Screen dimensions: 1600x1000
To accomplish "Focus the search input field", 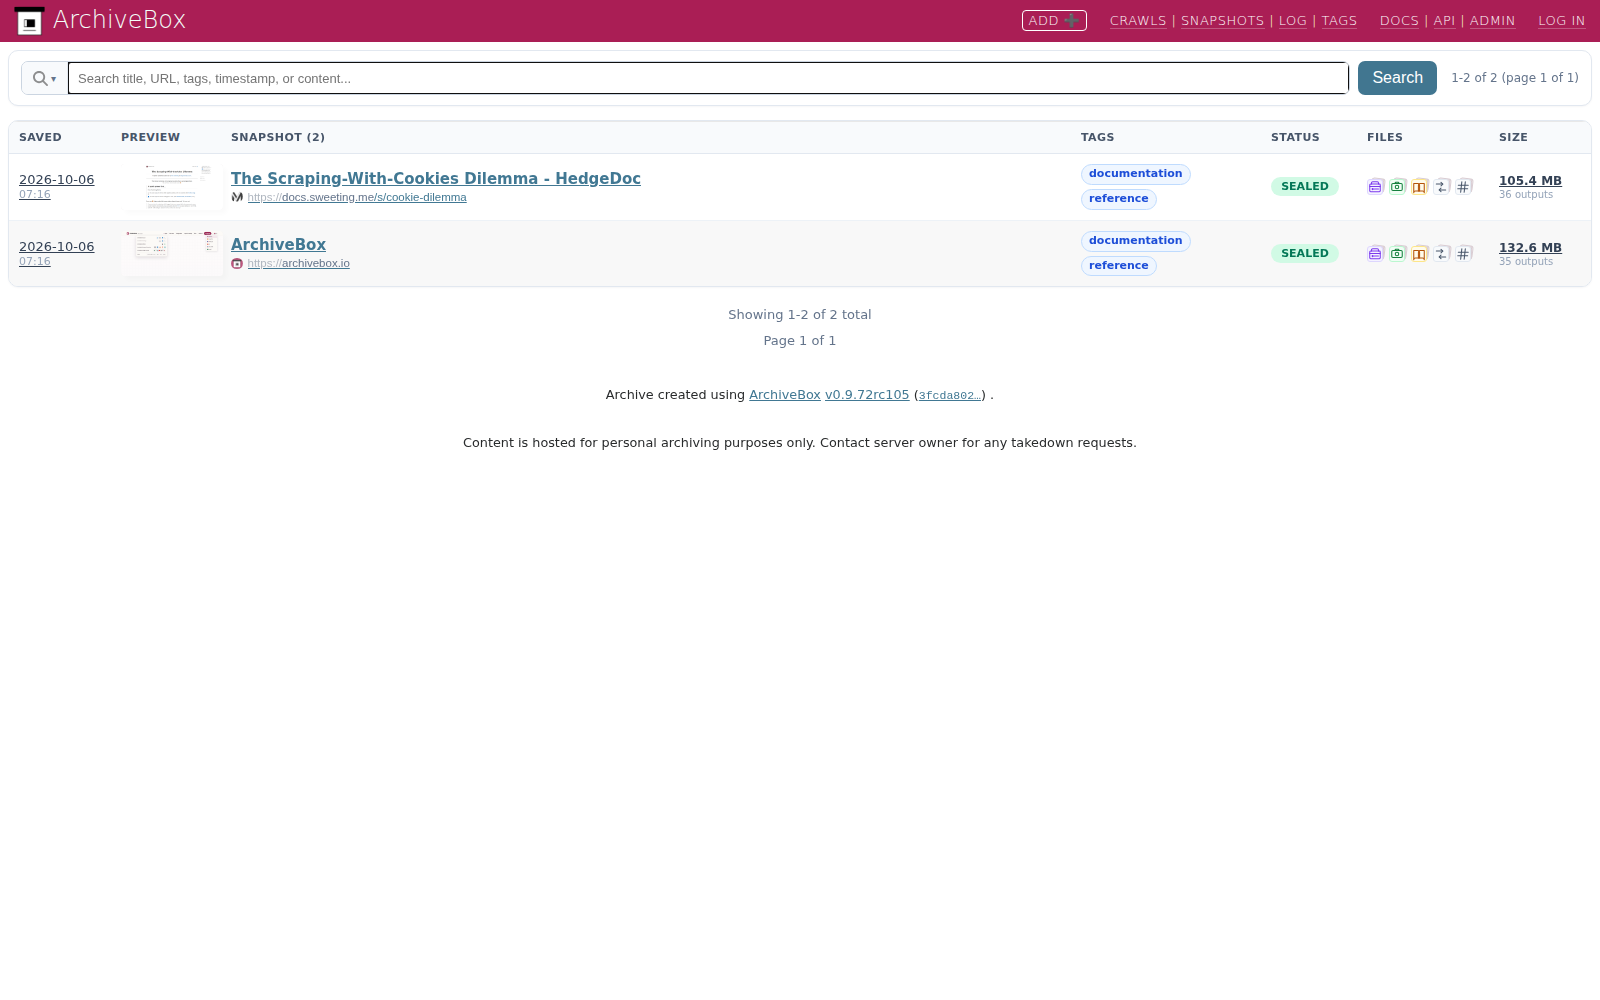I will (708, 78).
